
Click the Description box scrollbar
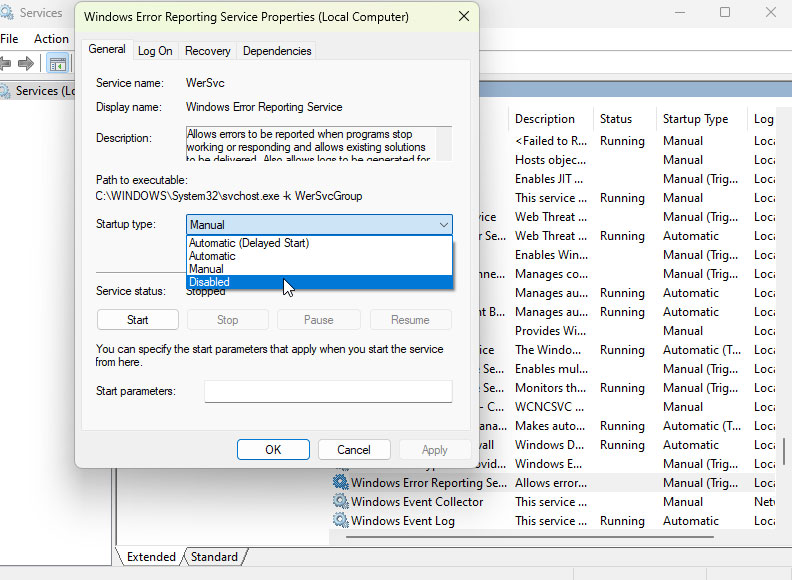(x=443, y=144)
